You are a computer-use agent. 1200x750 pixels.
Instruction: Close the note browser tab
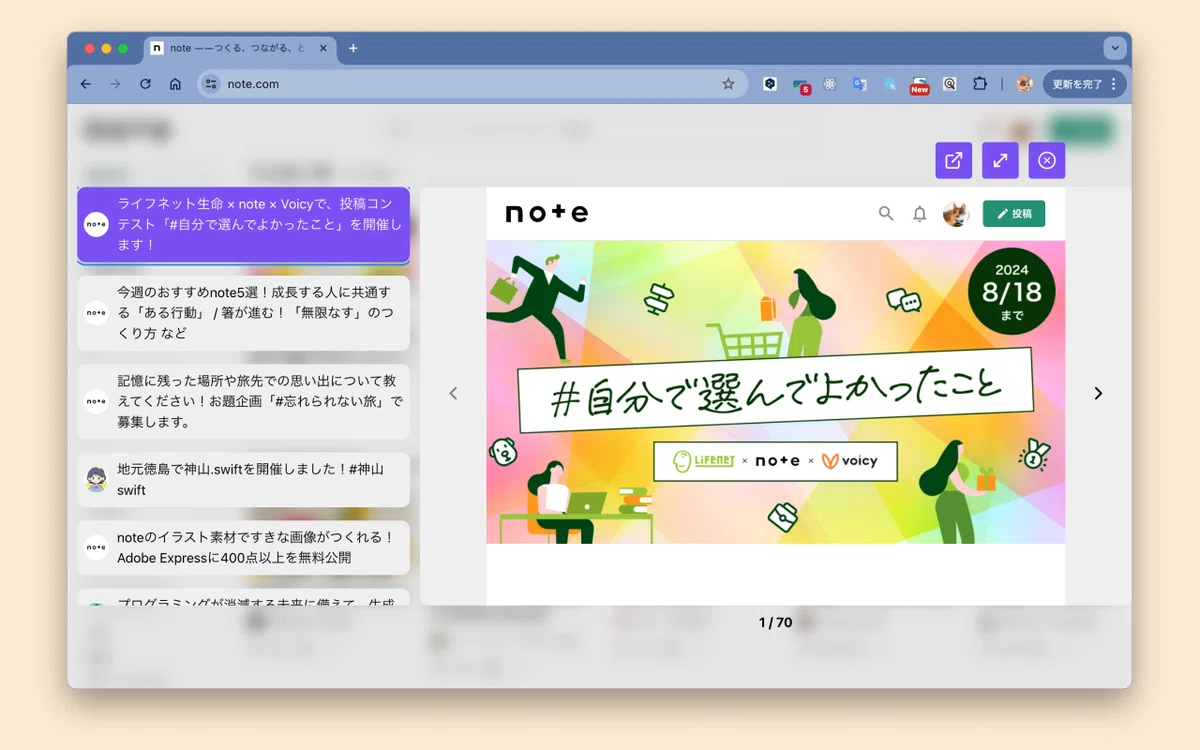click(324, 48)
